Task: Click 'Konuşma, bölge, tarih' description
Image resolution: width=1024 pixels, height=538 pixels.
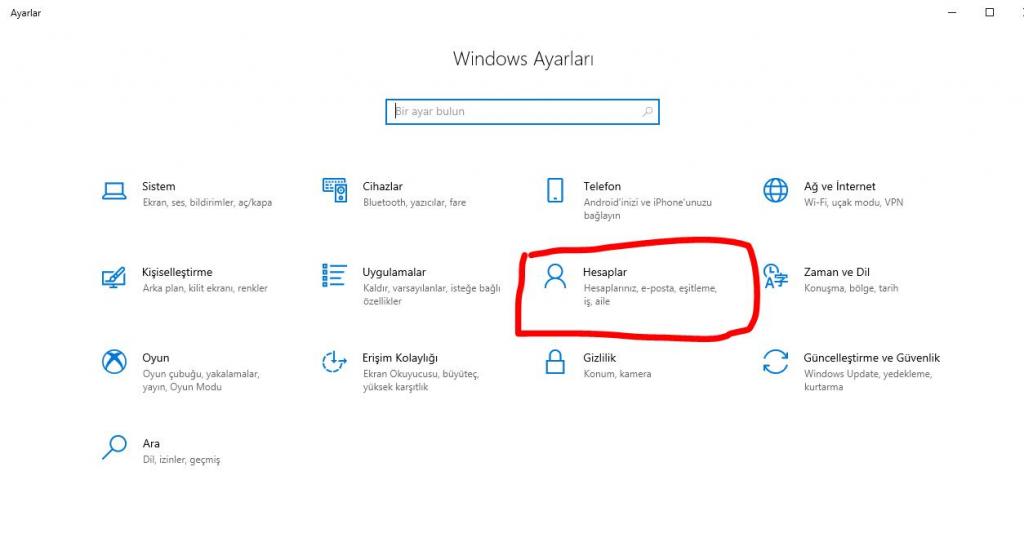Action: click(x=851, y=288)
